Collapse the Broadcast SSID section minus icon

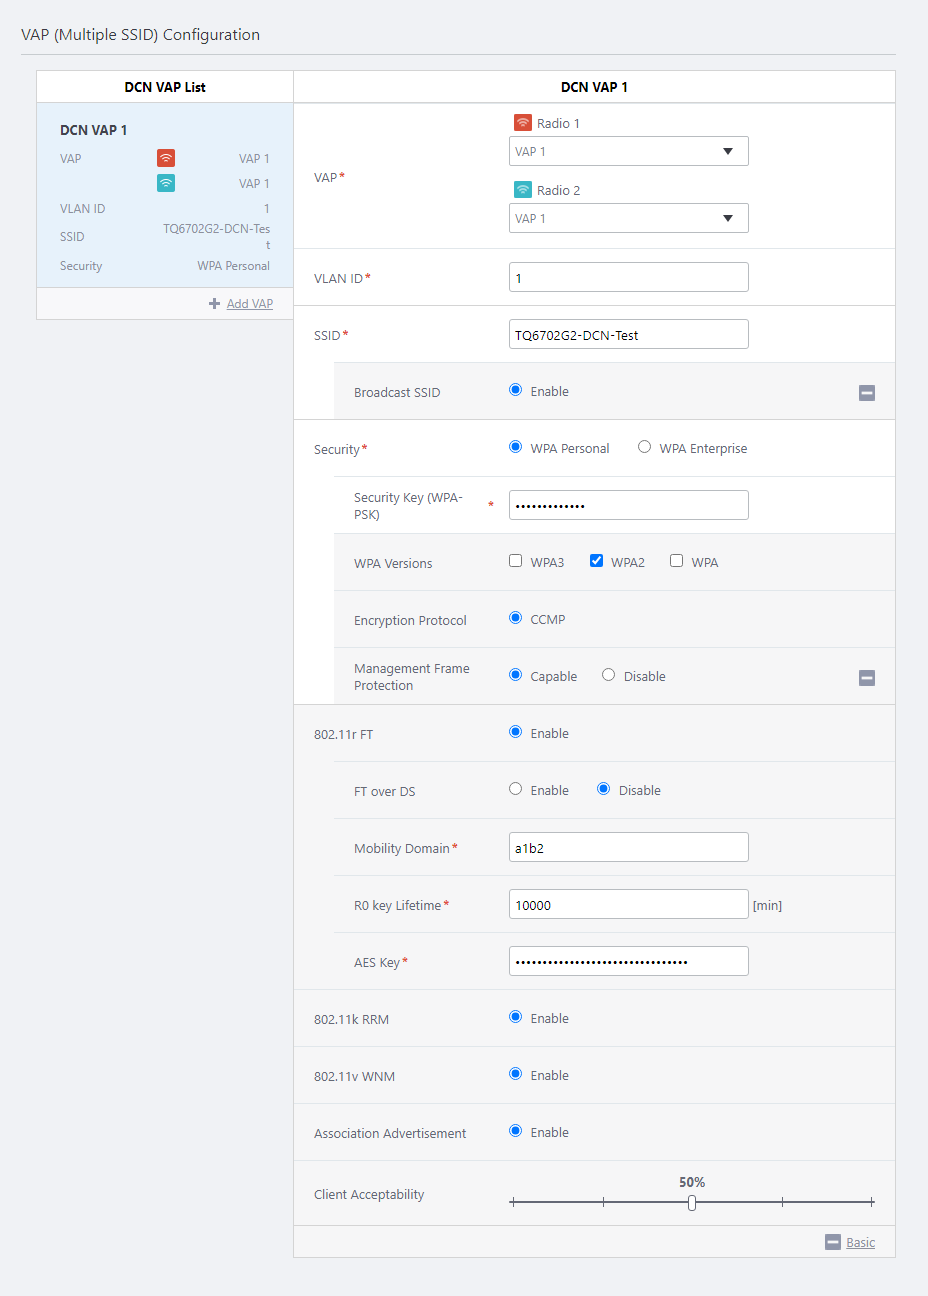[867, 393]
